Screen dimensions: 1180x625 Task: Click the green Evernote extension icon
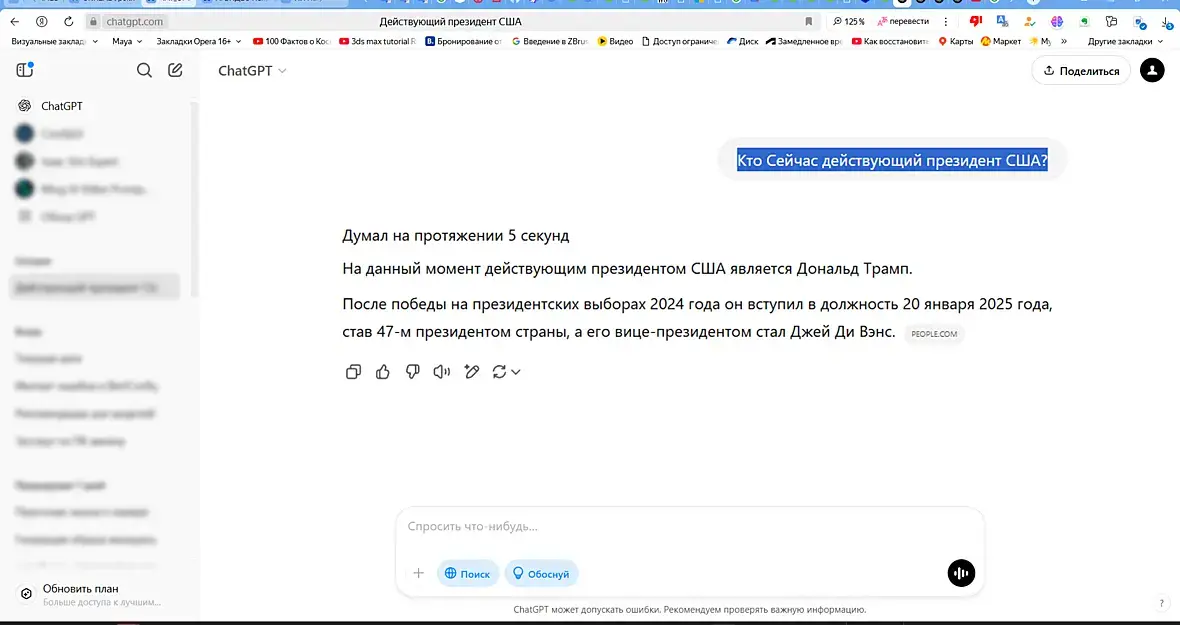coord(1084,22)
